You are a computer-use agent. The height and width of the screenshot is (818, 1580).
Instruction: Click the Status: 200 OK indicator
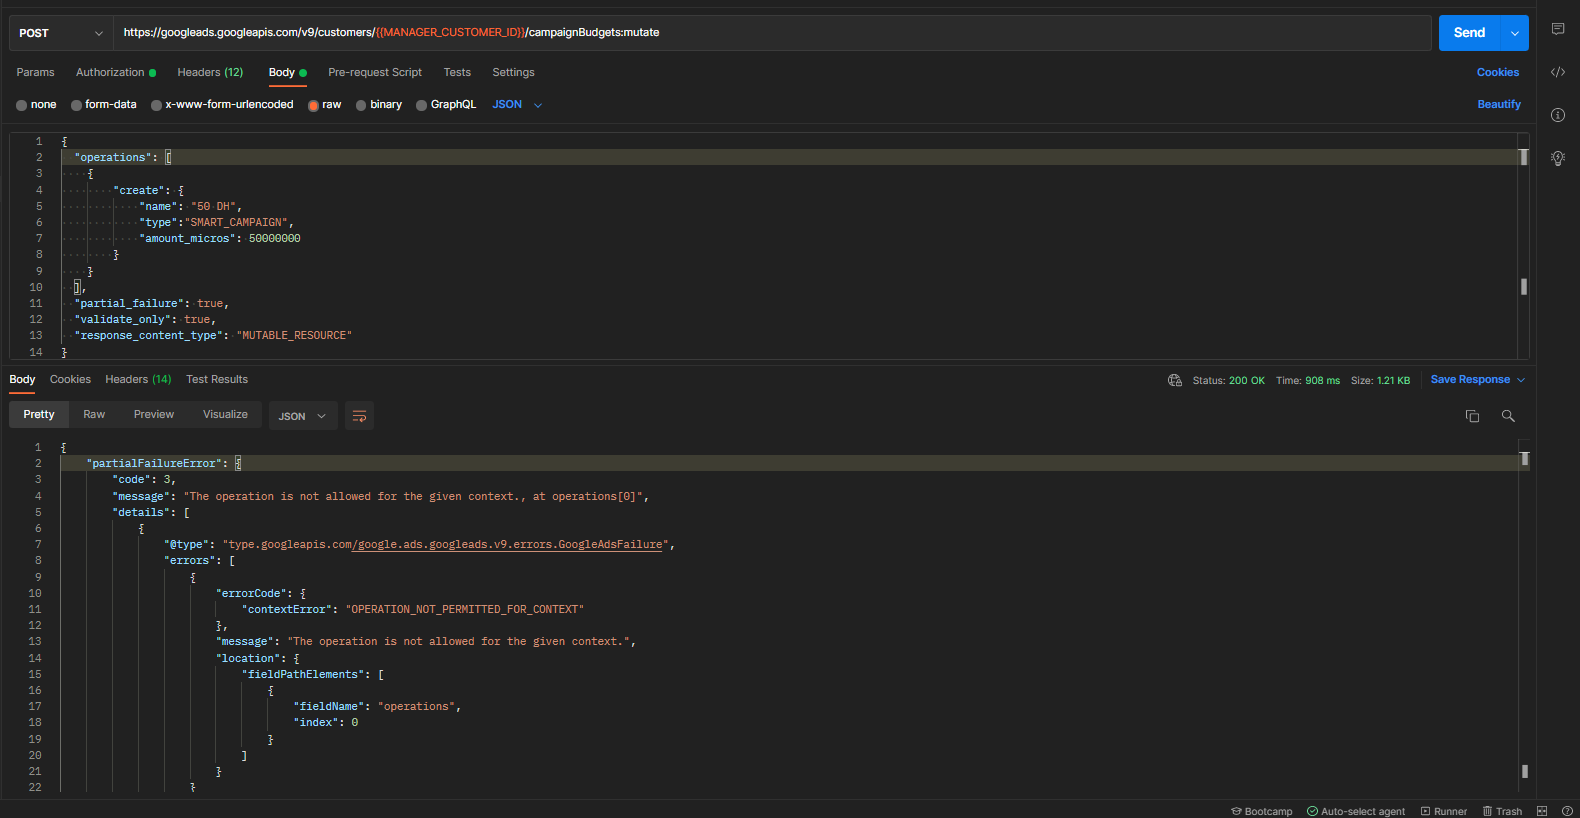click(x=1228, y=381)
